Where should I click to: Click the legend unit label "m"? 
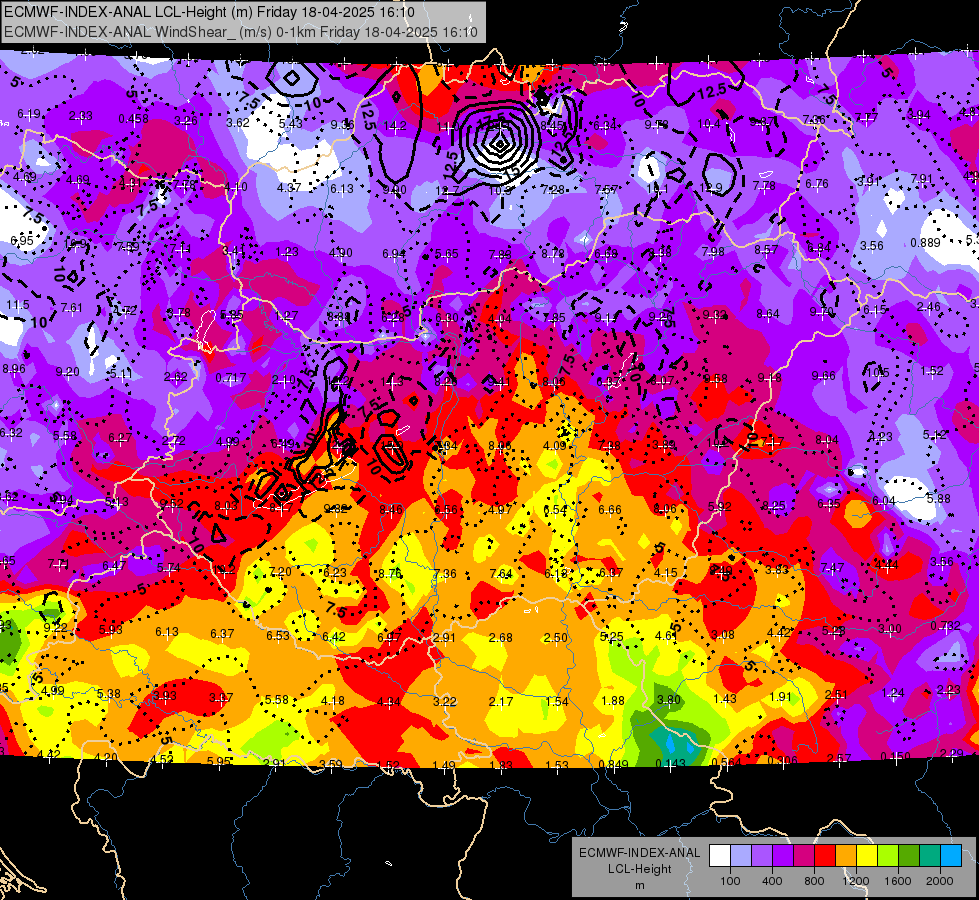pos(639,886)
